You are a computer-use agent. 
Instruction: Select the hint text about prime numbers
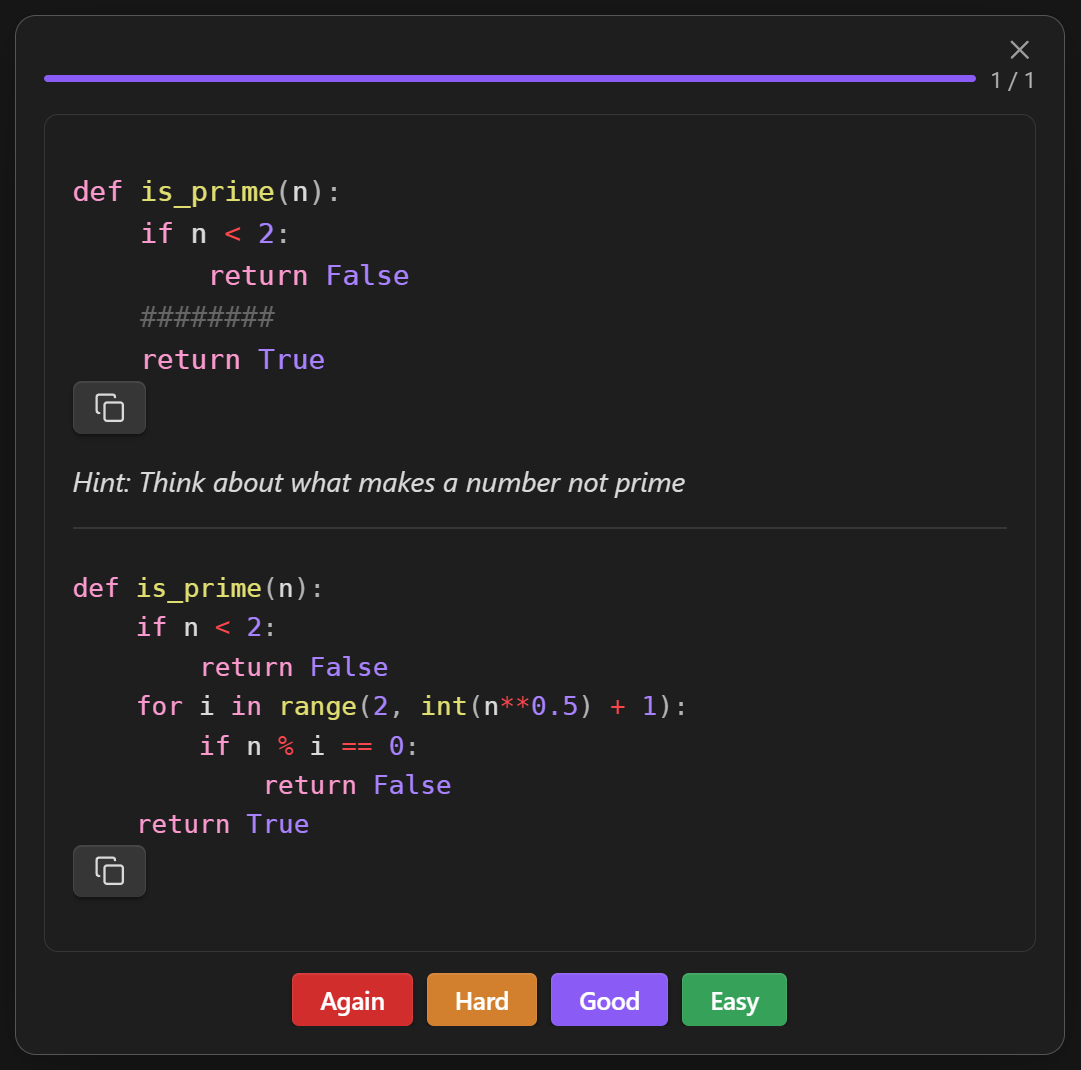click(x=378, y=482)
